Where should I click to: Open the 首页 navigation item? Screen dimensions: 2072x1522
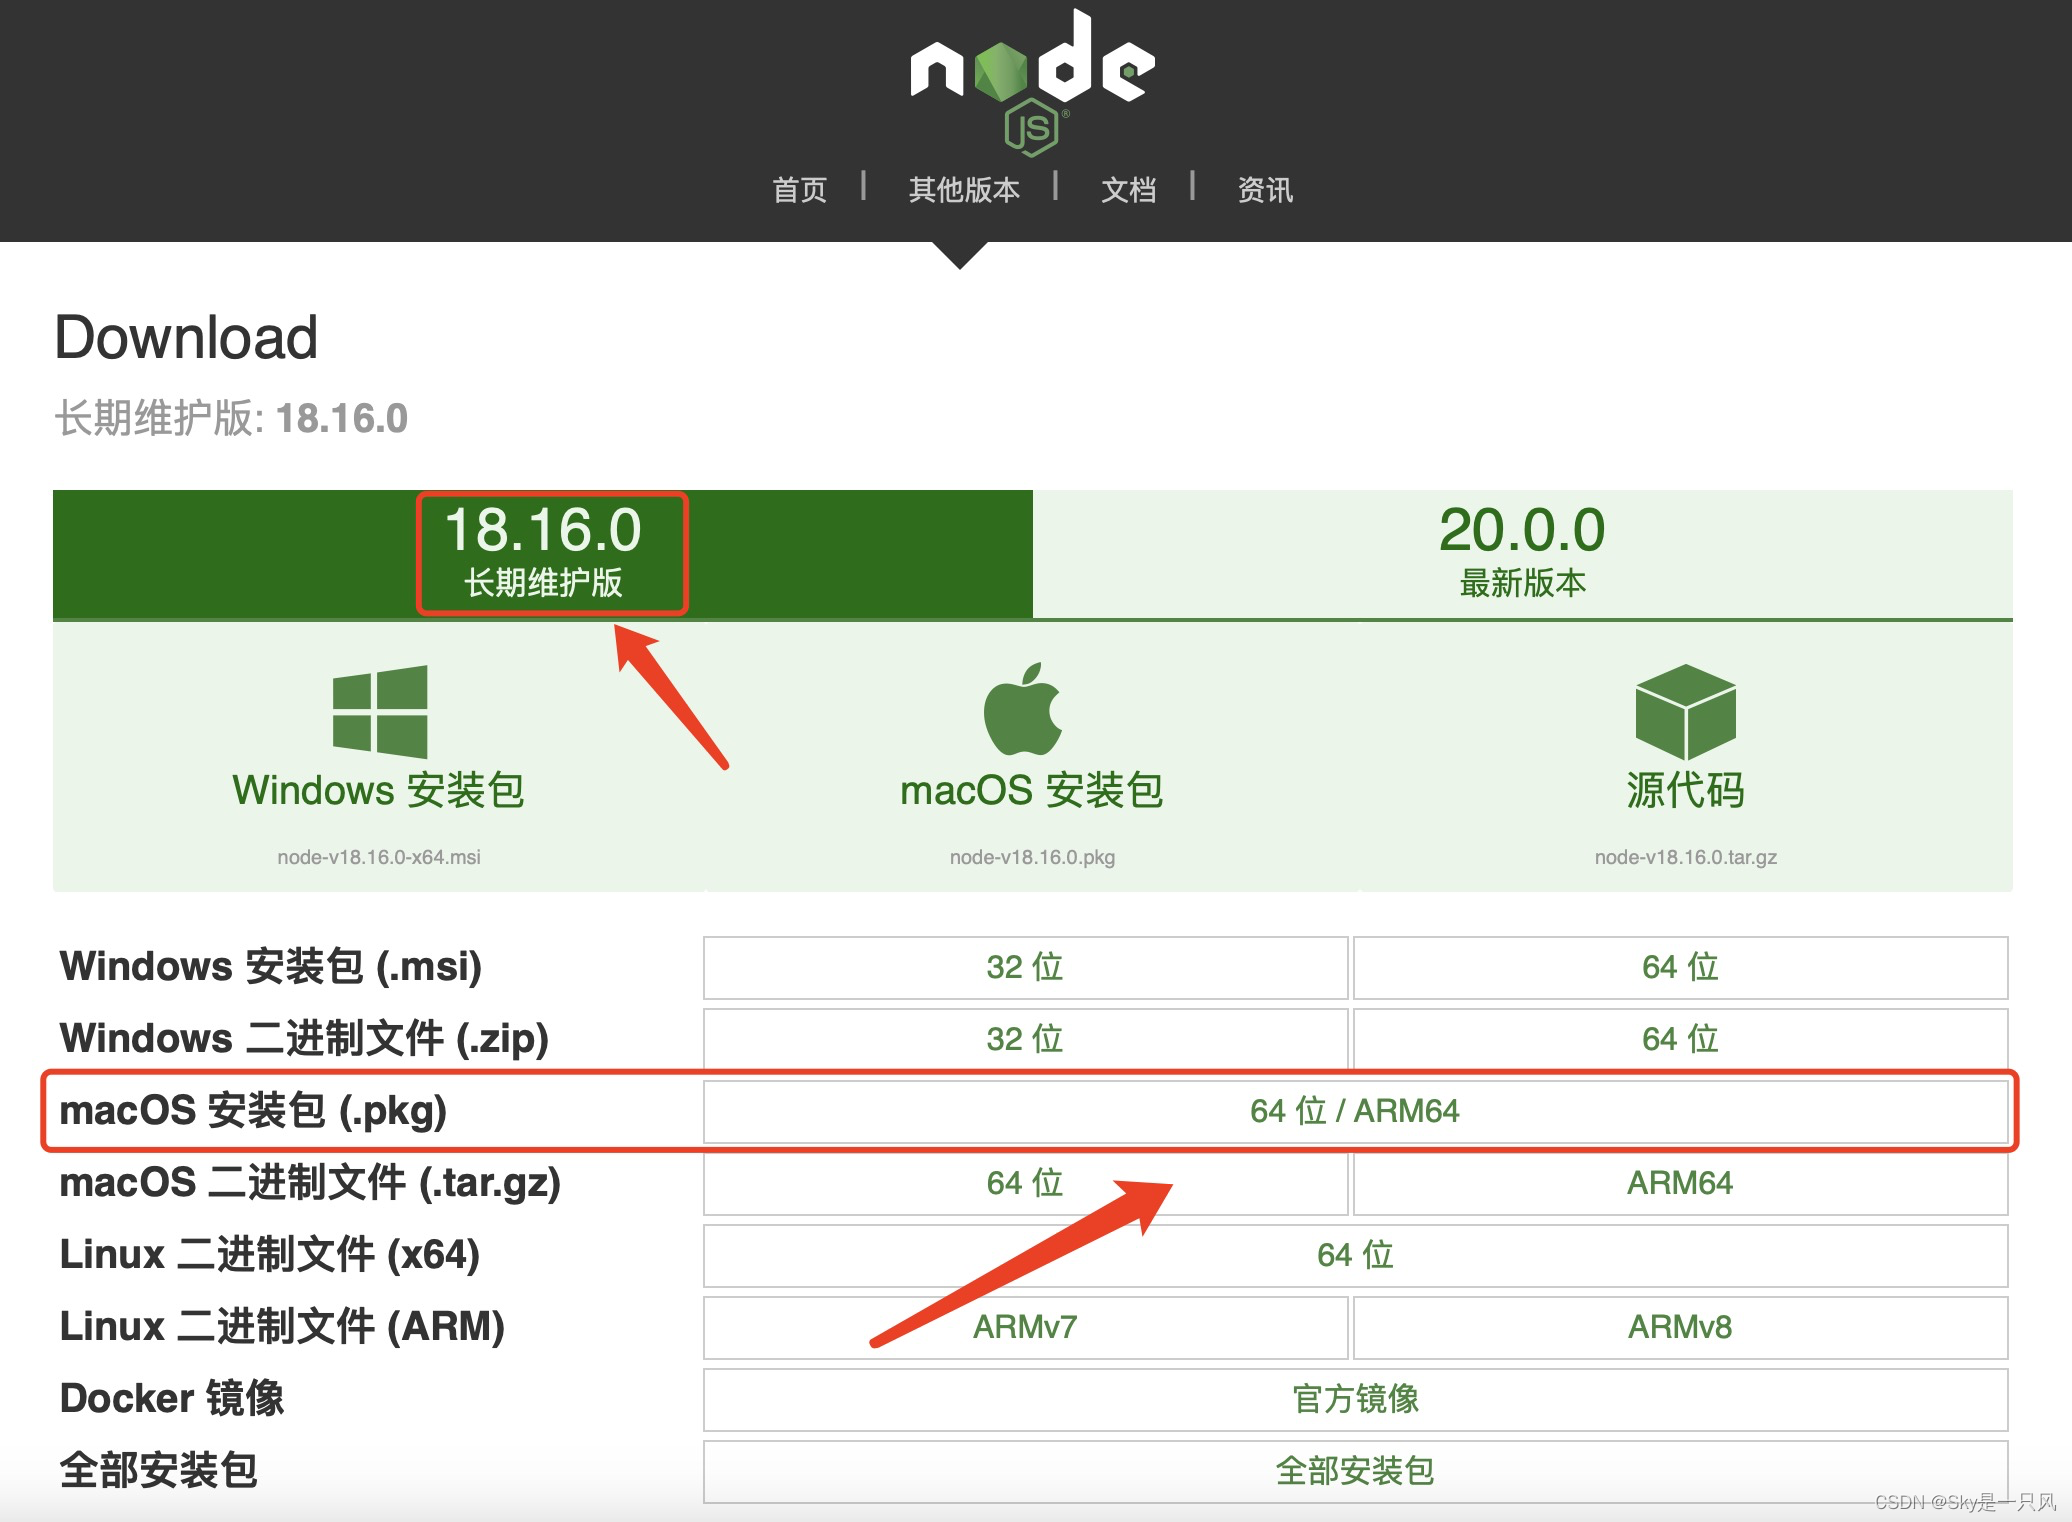pos(800,189)
